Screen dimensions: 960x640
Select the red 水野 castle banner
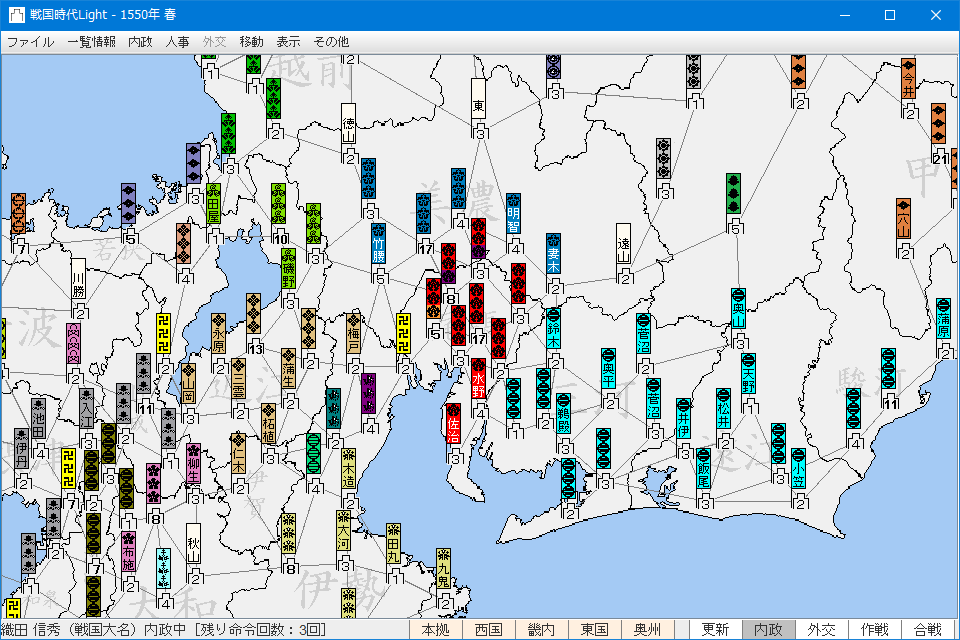point(479,378)
